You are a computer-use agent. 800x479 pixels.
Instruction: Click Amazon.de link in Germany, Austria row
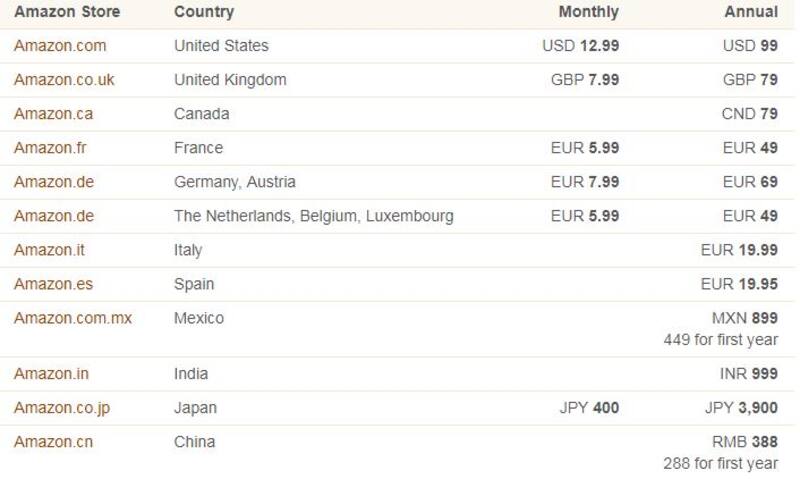(53, 182)
